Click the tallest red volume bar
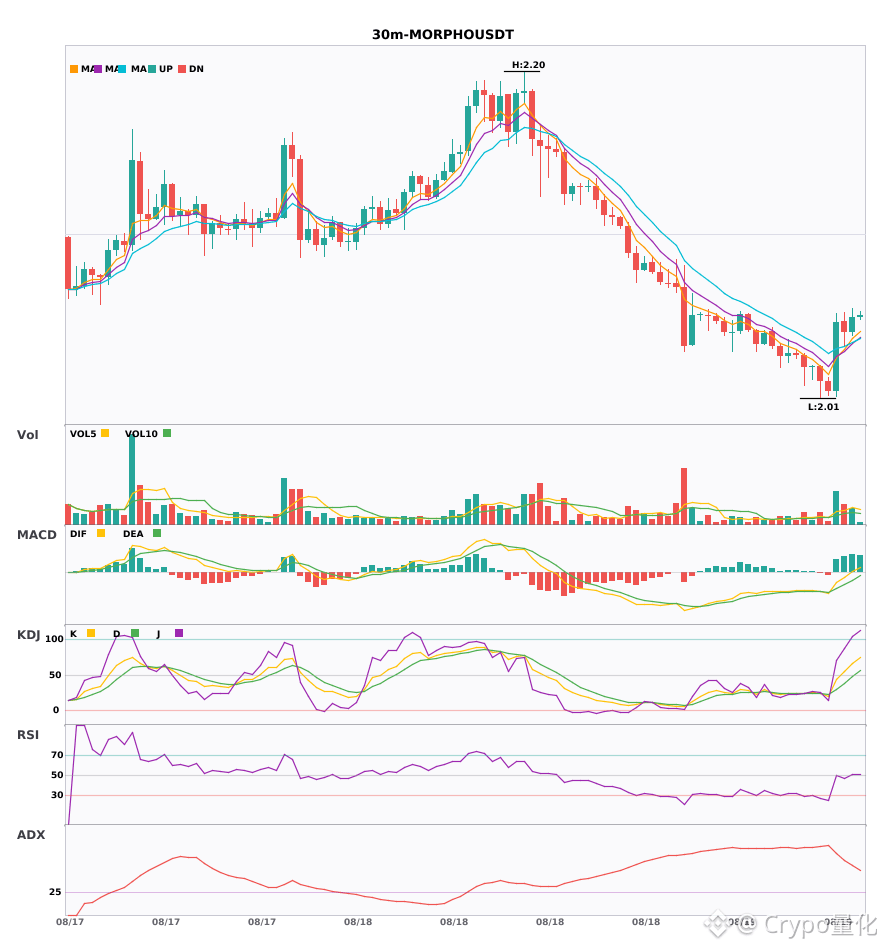Screen dimensions: 885x950 click(x=684, y=496)
